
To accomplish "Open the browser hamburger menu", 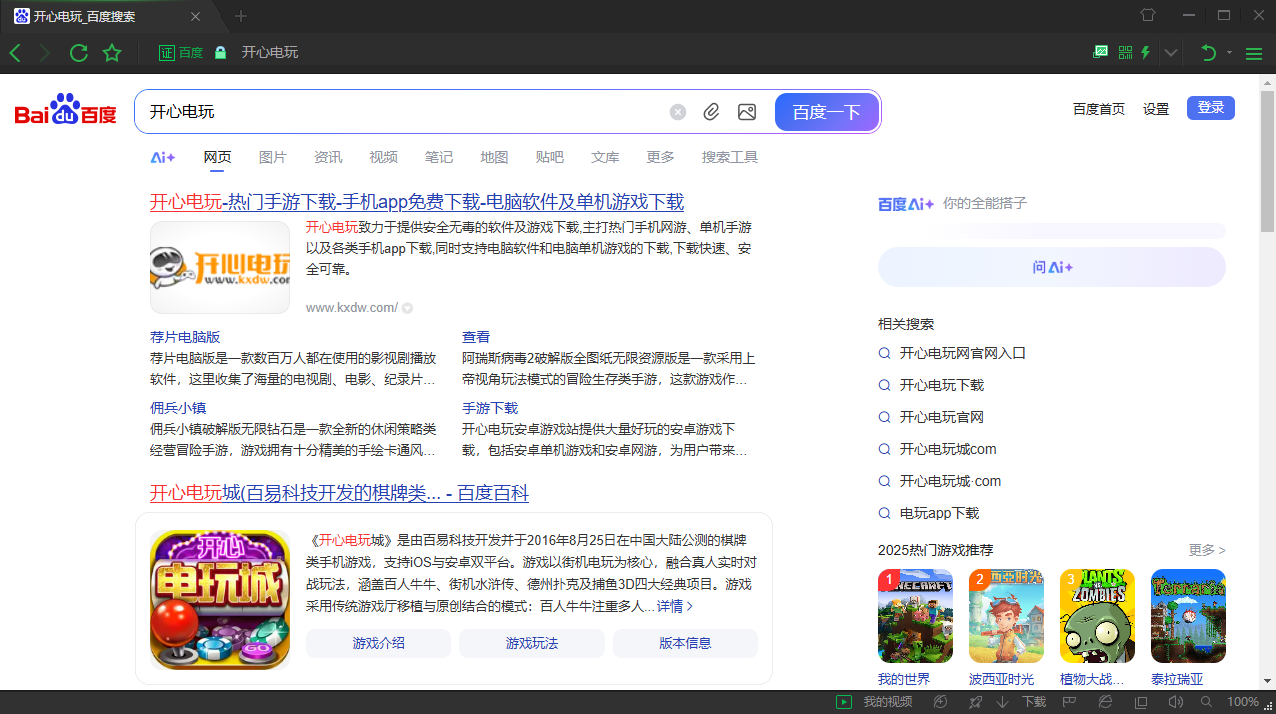I will pyautogui.click(x=1253, y=52).
